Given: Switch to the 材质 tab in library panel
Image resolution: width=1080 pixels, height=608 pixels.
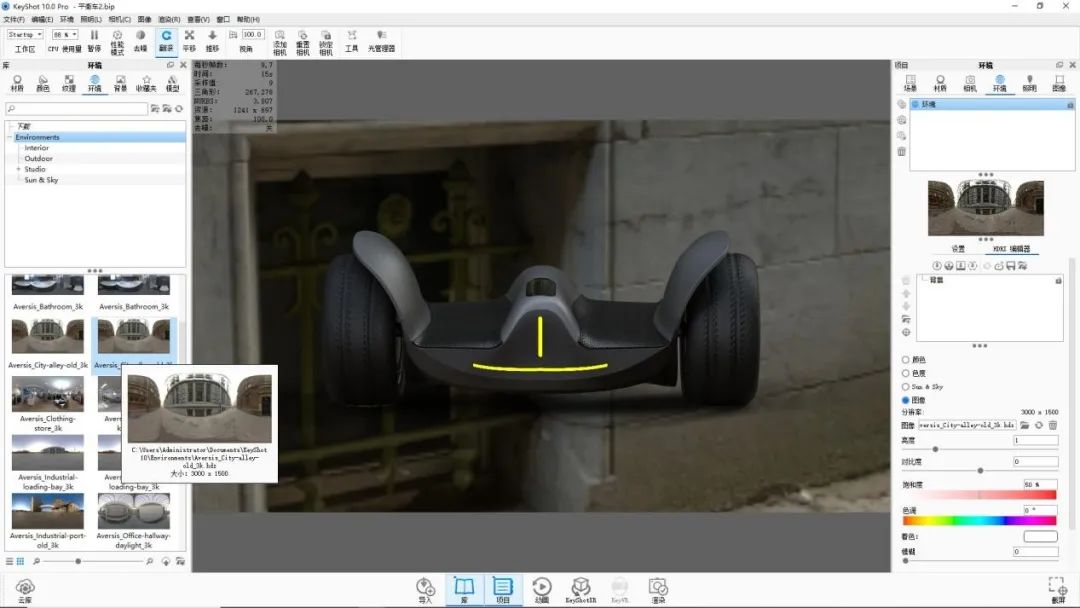Looking at the screenshot, I should tap(17, 82).
